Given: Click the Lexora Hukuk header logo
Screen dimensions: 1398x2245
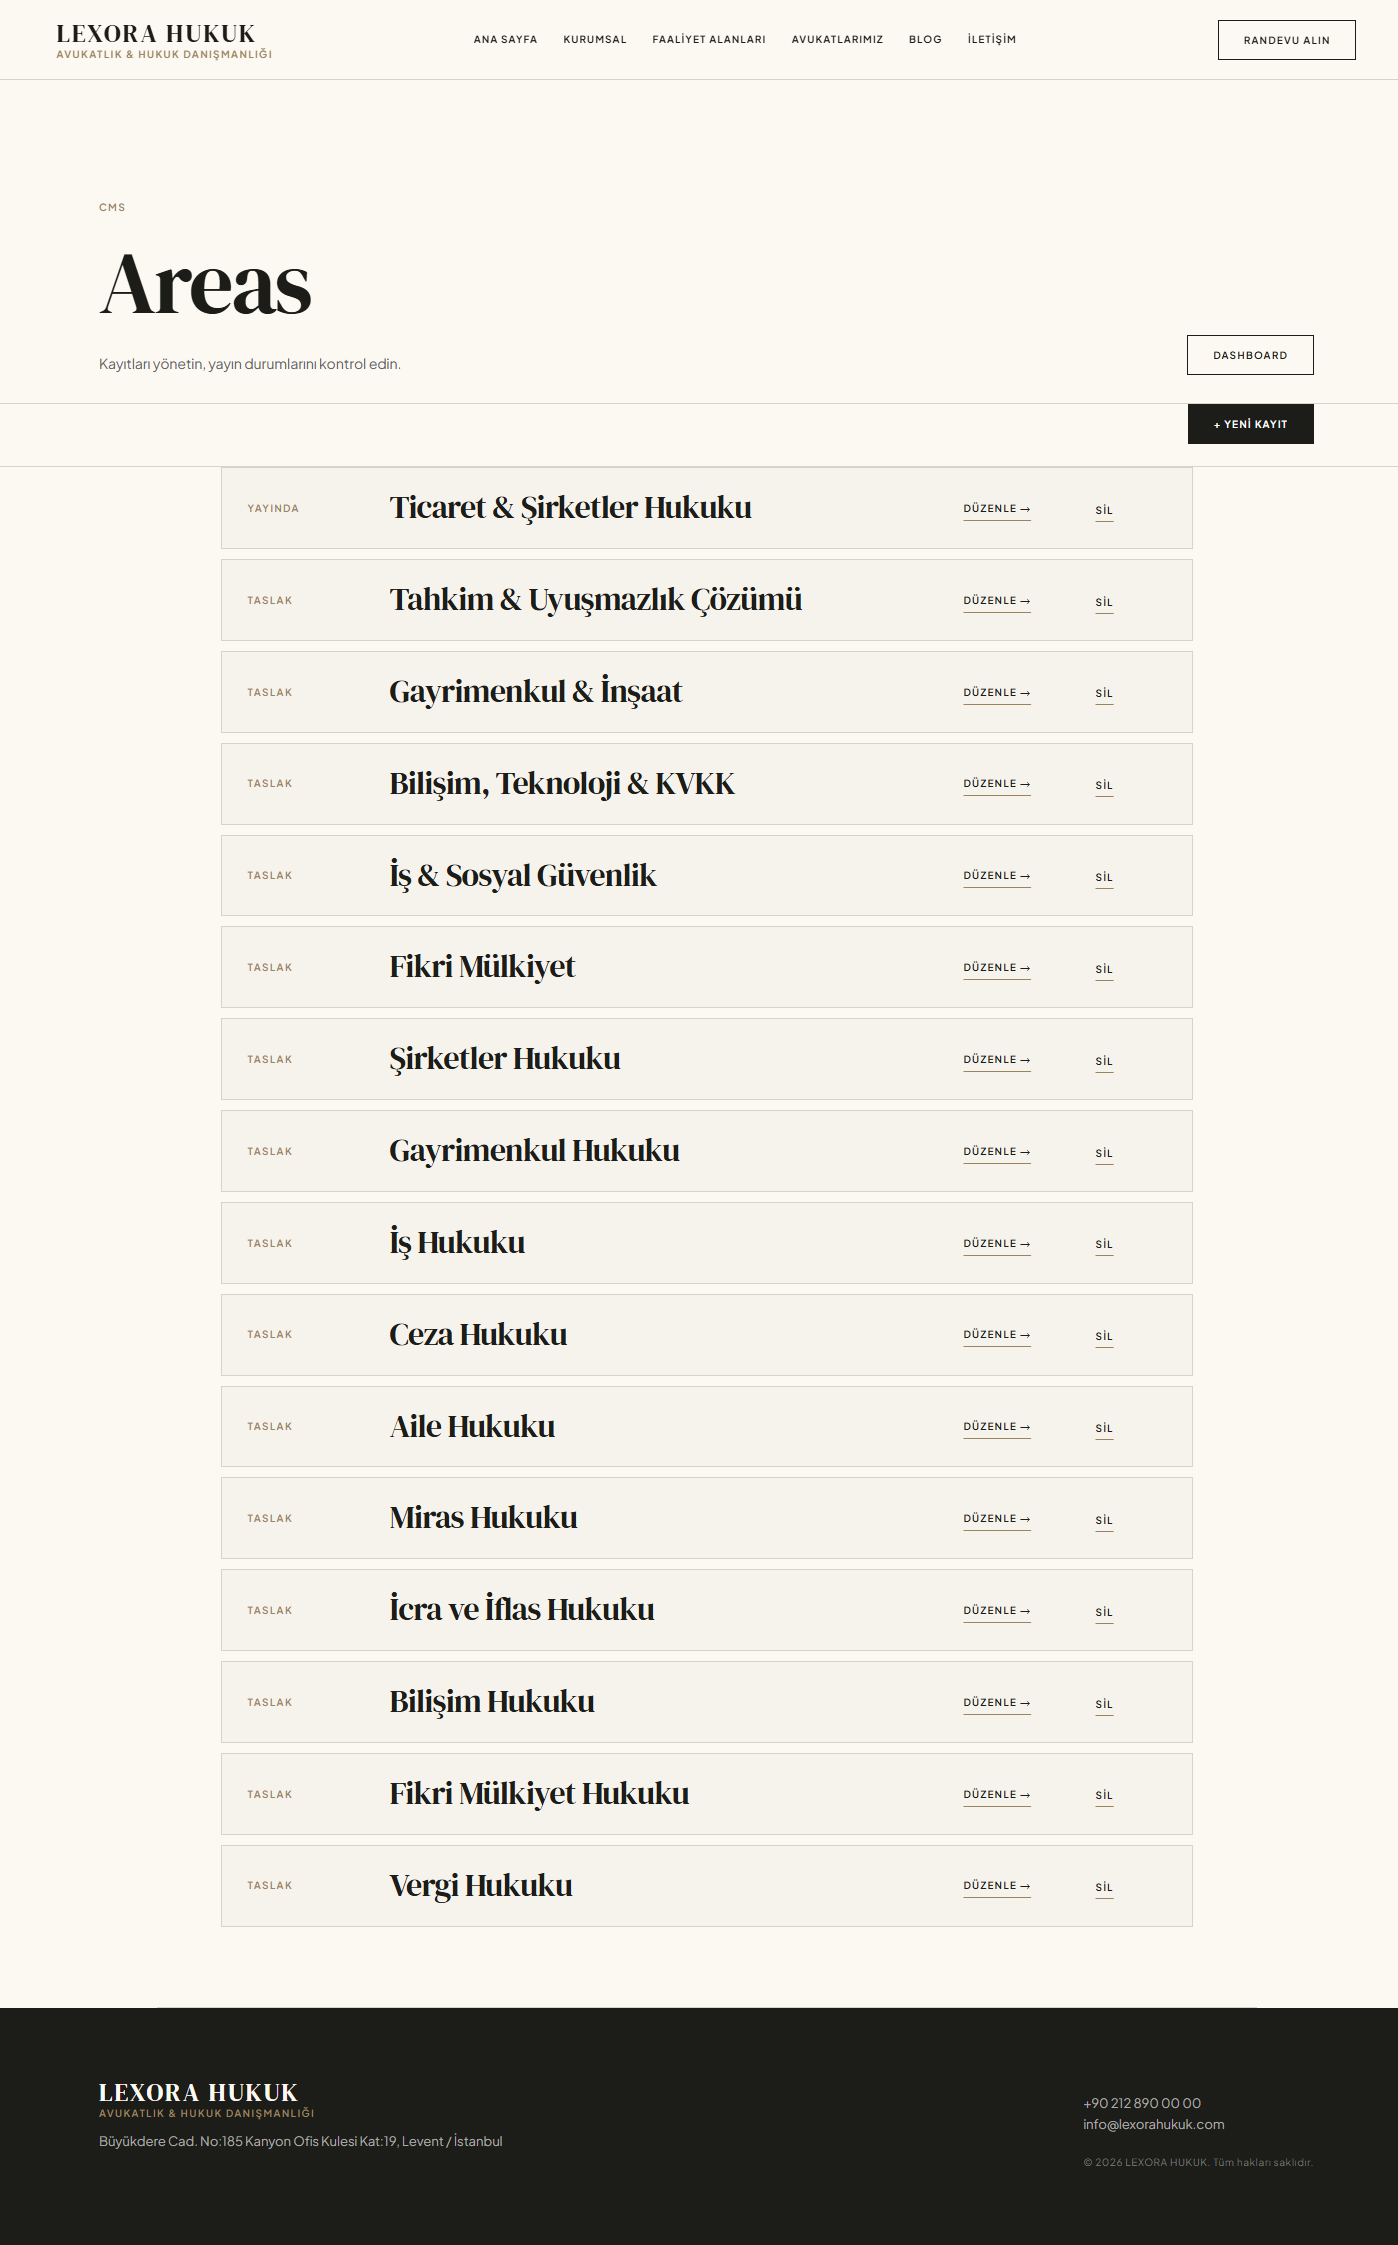Looking at the screenshot, I should 164,41.
